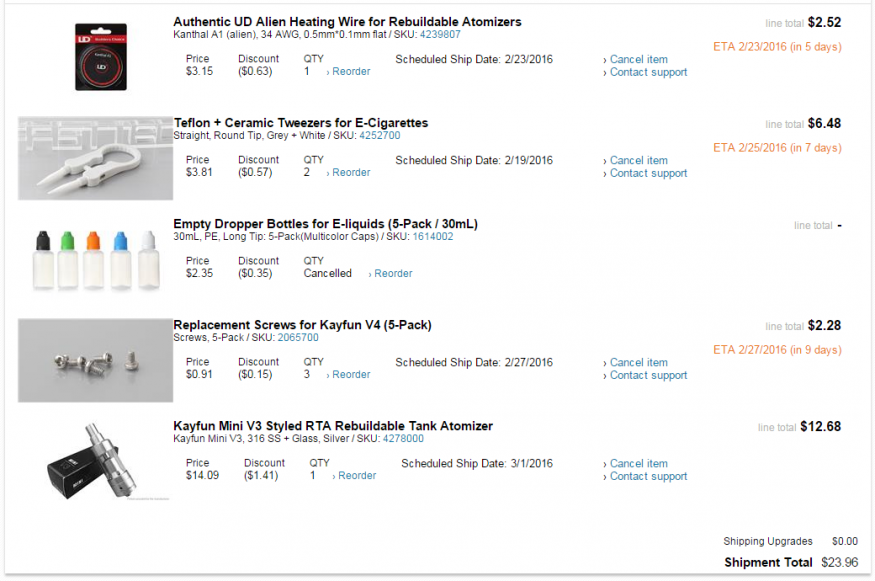Open Replacement Screws for Kayfun V4 image
This screenshot has width=875, height=581.
pyautogui.click(x=95, y=361)
